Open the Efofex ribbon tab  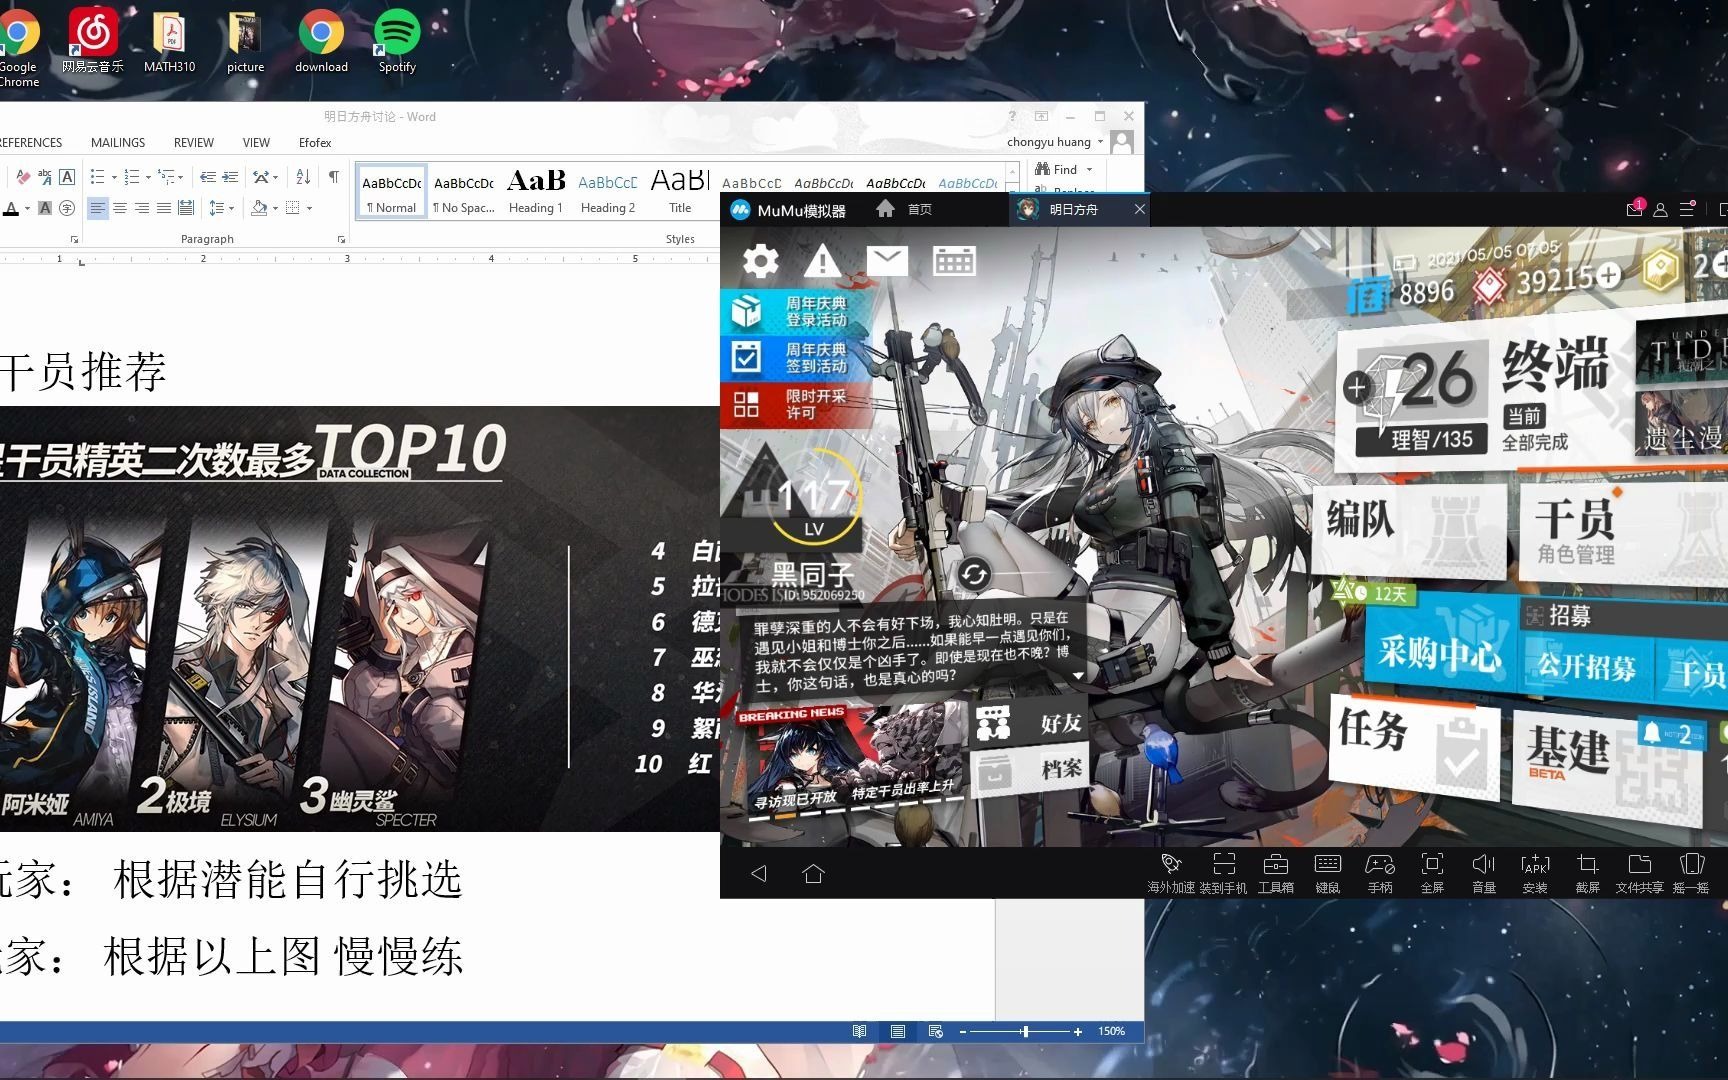(x=315, y=143)
